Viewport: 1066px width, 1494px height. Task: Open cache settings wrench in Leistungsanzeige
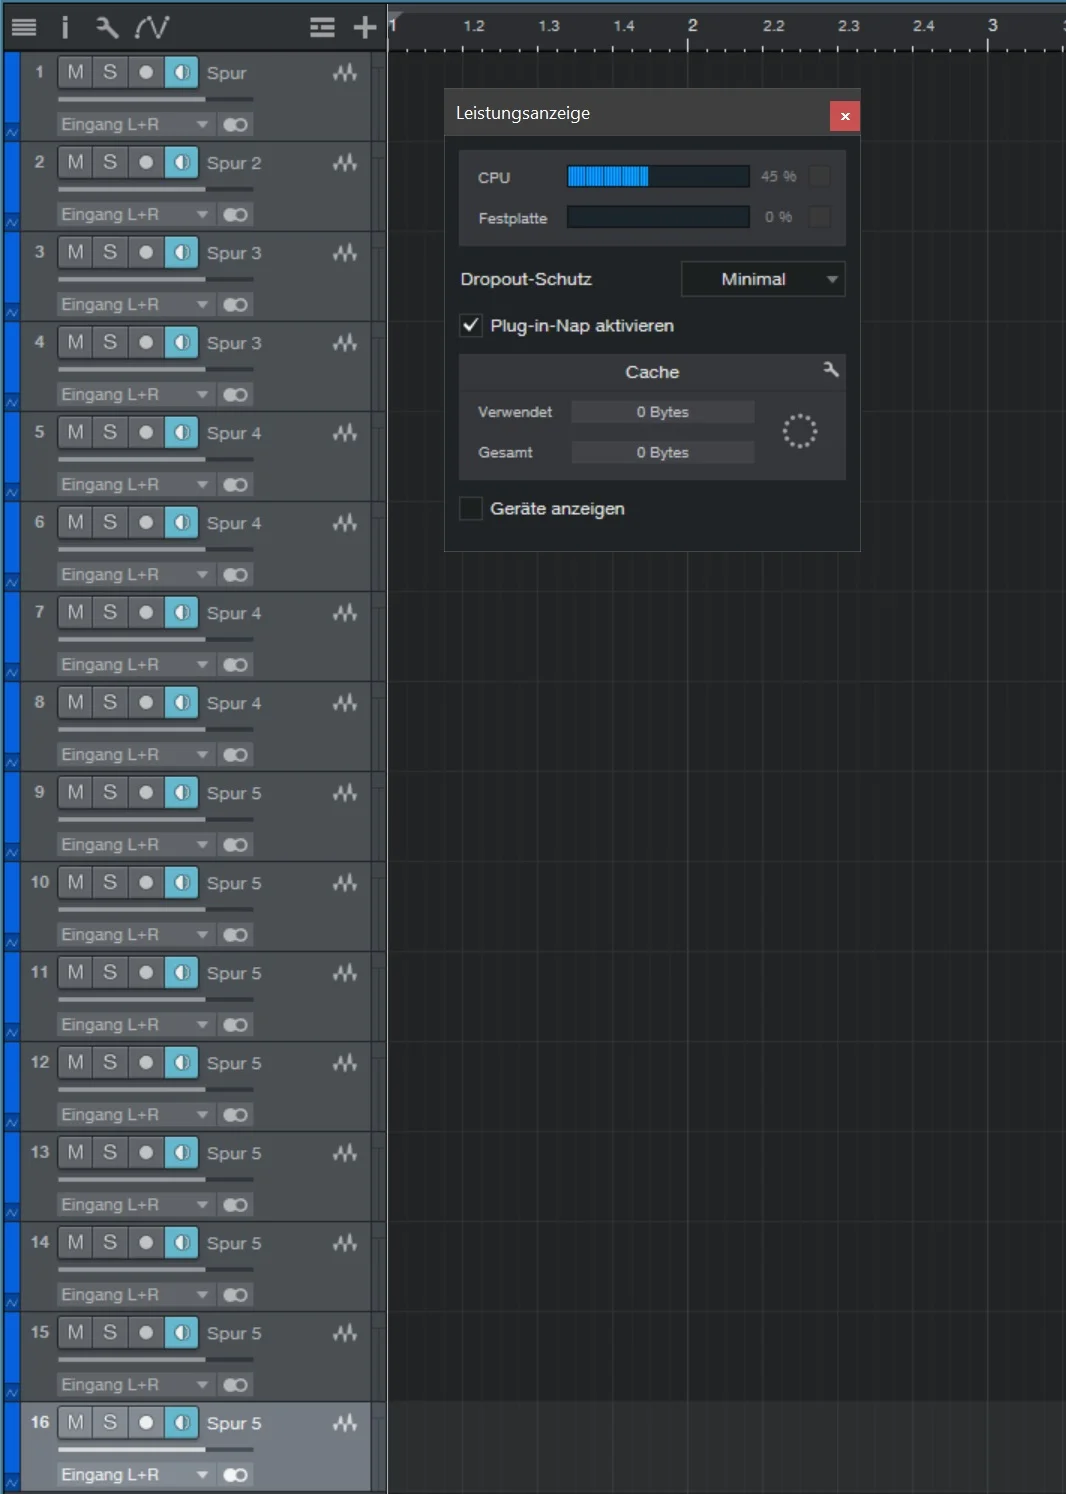tap(830, 370)
